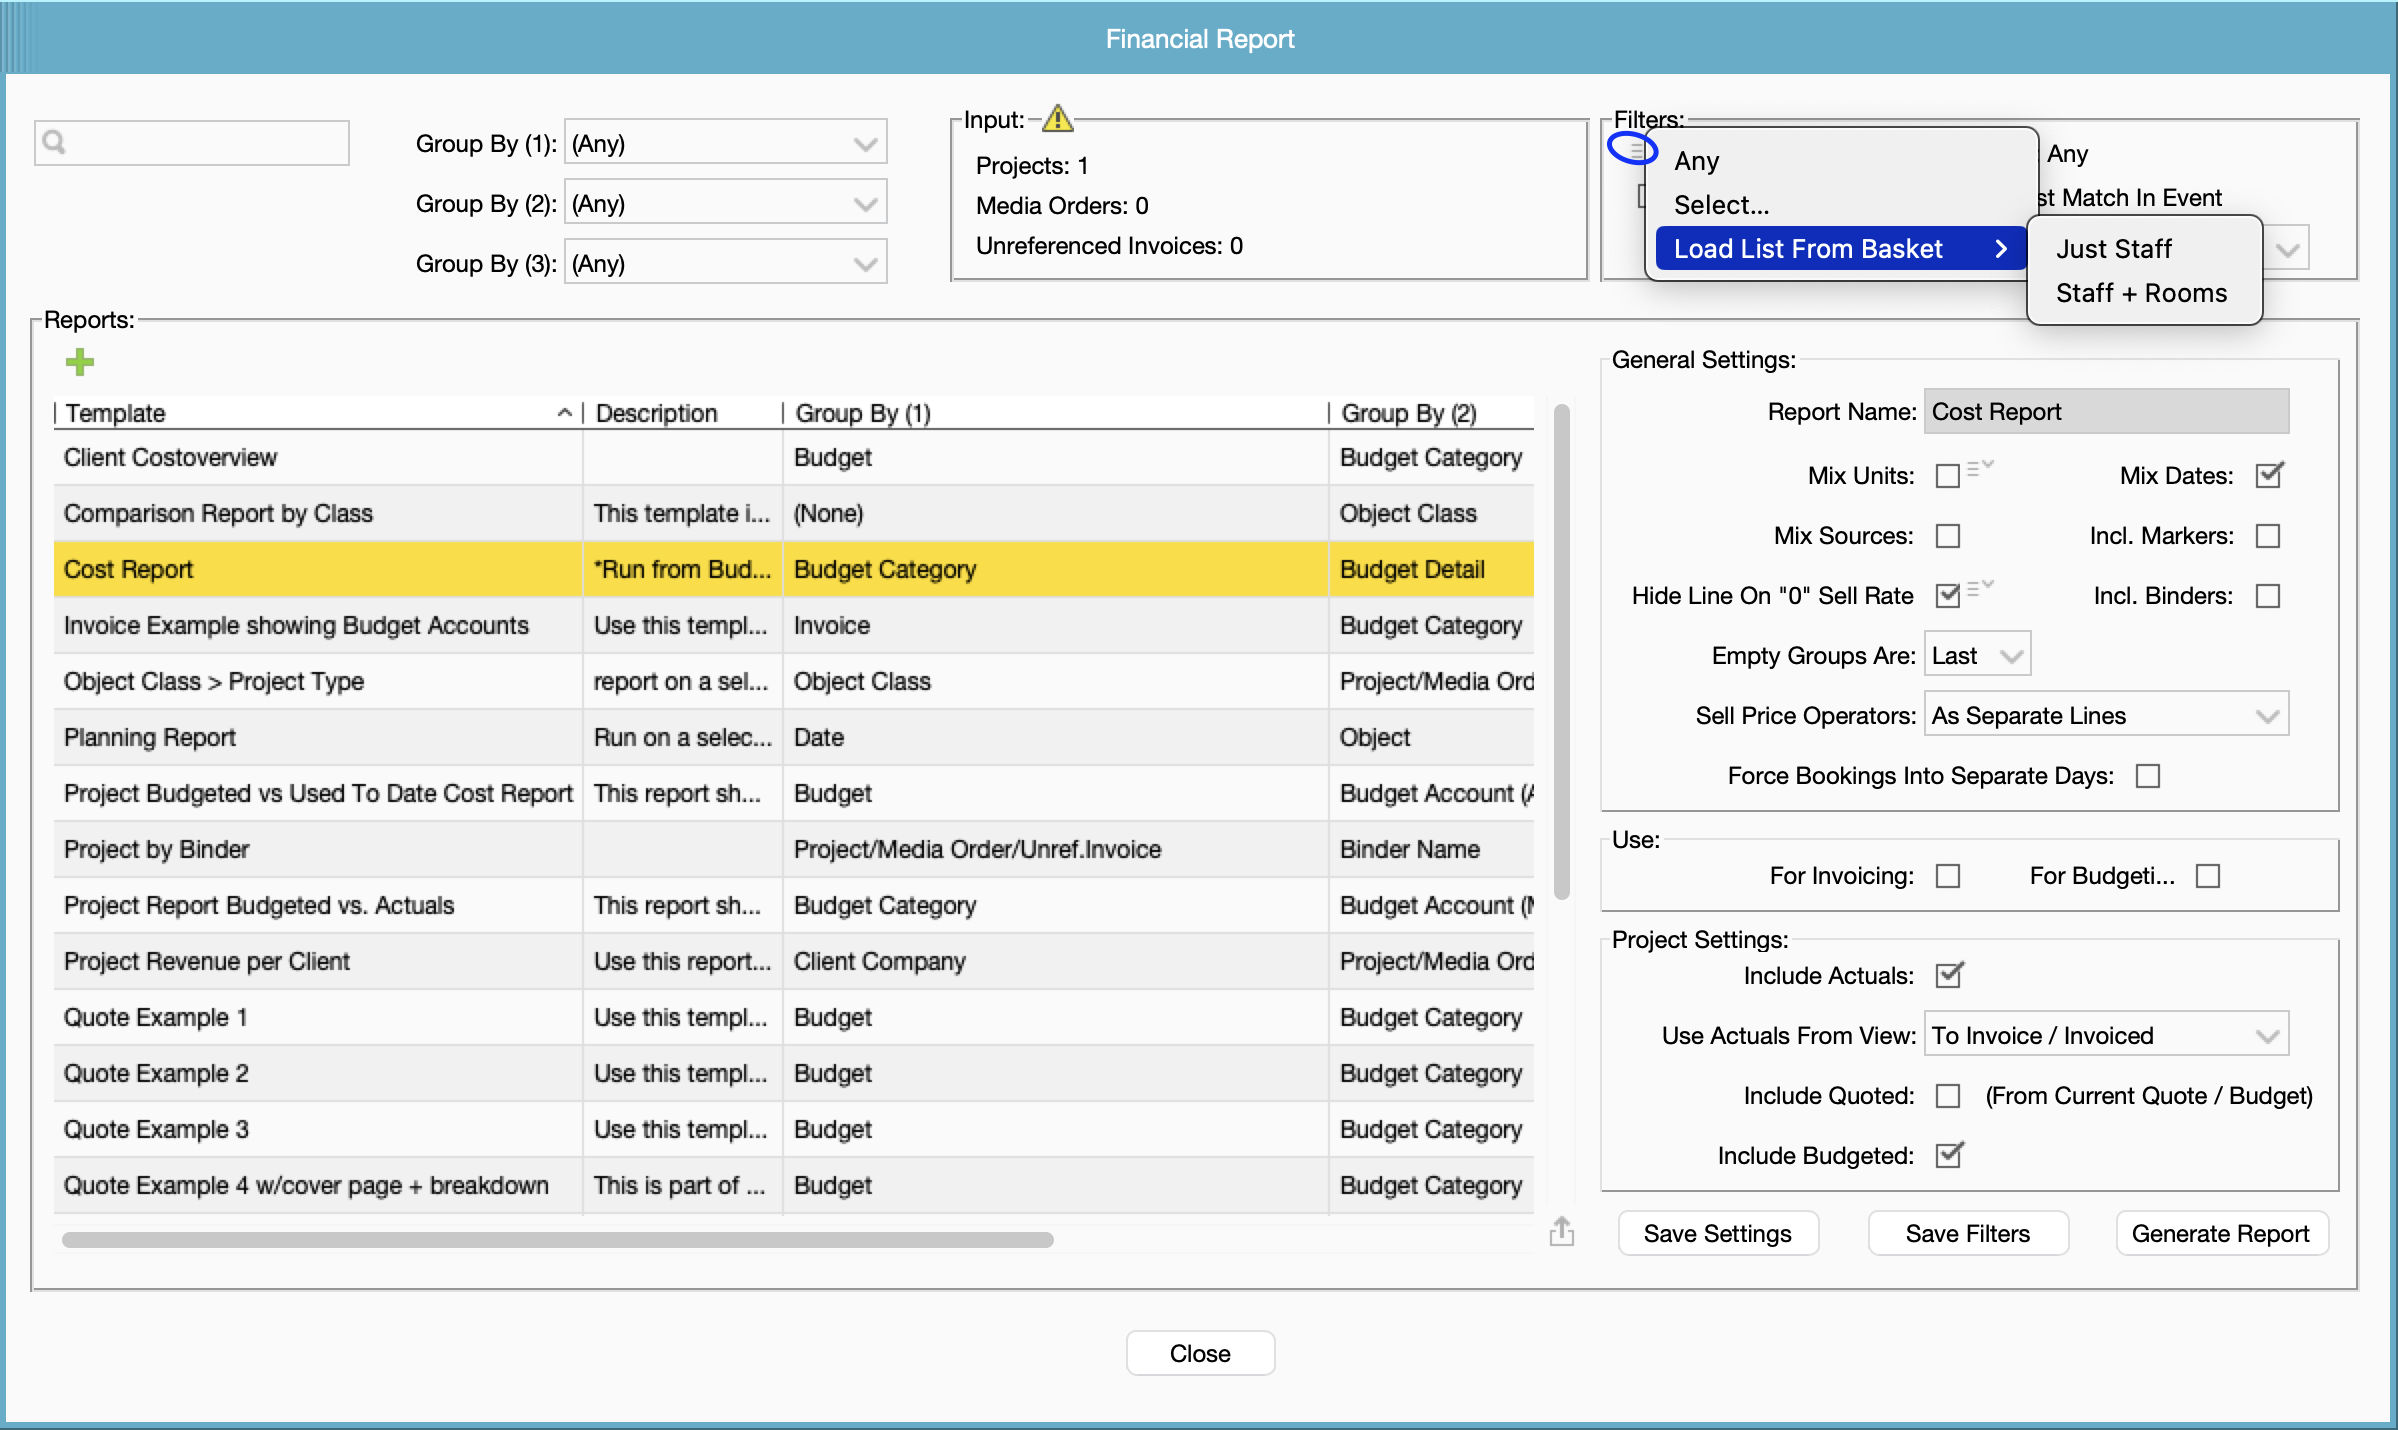Toggle the Include Quoted checkbox
The image size is (2398, 1430).
point(1947,1096)
